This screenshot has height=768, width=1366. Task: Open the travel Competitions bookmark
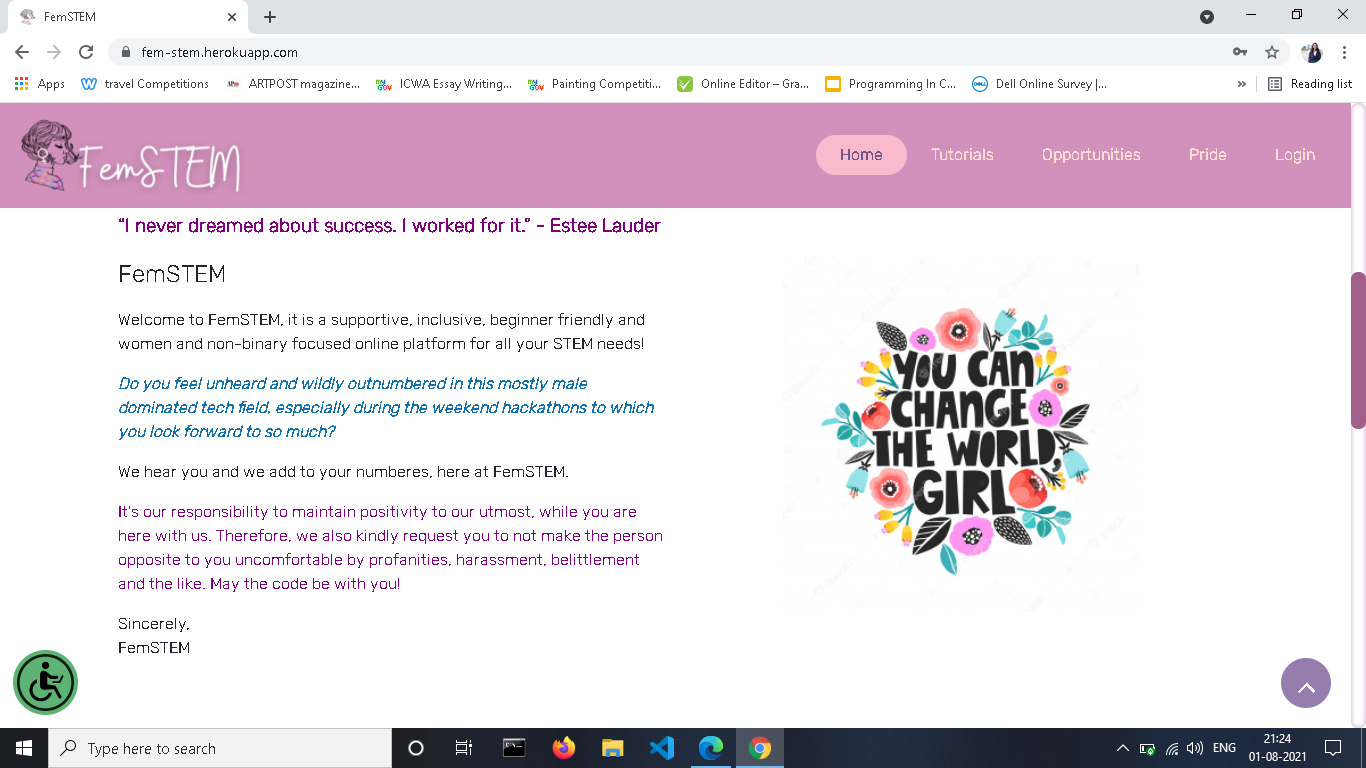(x=145, y=84)
